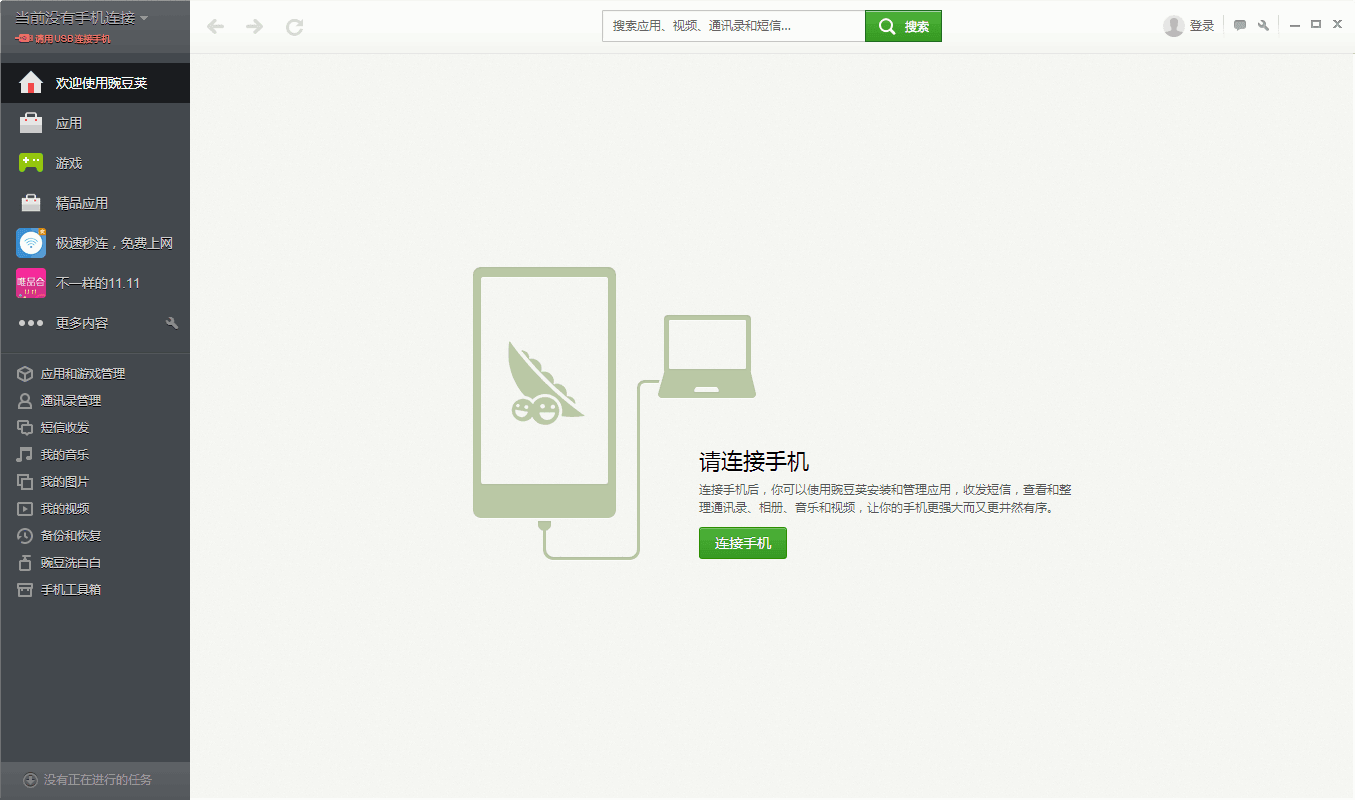1355x800 pixels.
Task: Open 极速秒连，免费上网 entry
Action: (95, 243)
